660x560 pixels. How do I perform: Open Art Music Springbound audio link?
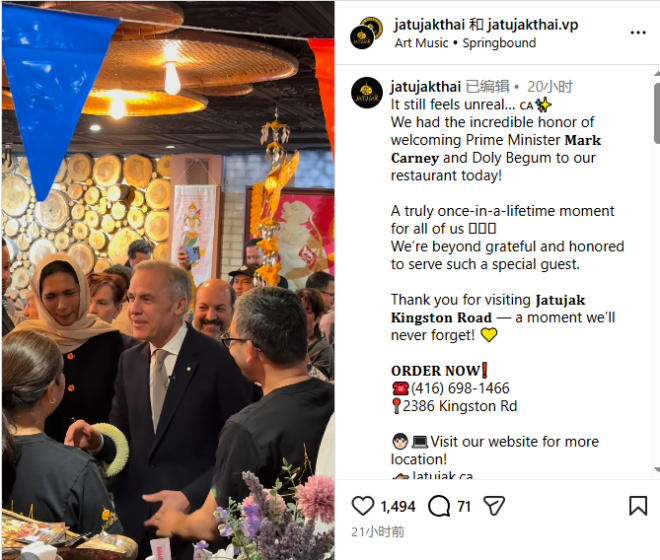(x=465, y=43)
